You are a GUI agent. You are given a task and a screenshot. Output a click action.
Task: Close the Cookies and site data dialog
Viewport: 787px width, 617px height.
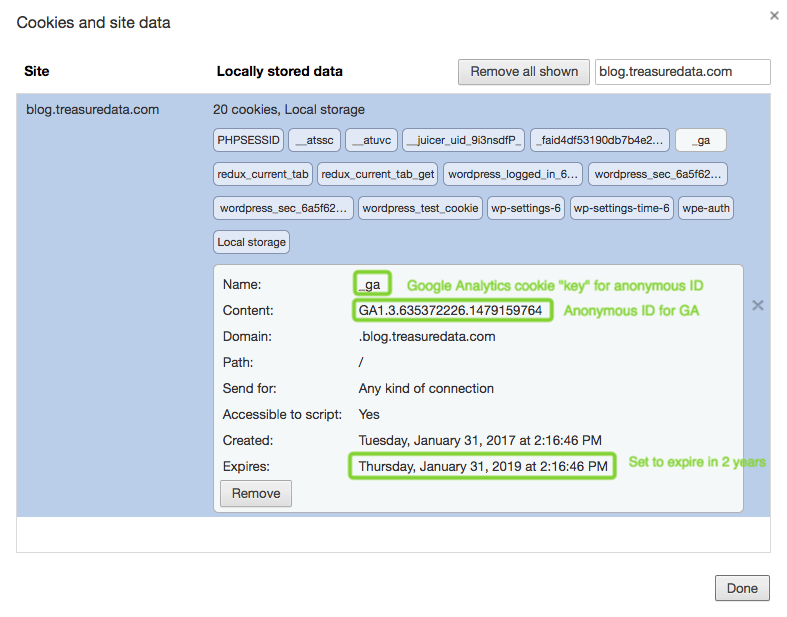774,16
